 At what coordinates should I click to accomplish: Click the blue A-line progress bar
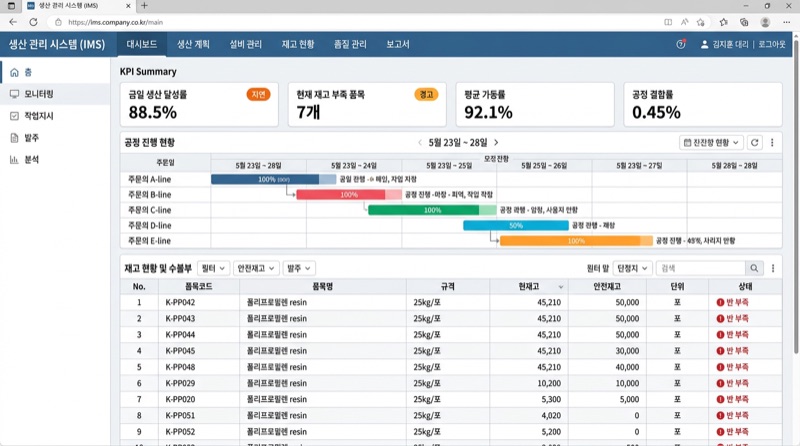coord(273,179)
